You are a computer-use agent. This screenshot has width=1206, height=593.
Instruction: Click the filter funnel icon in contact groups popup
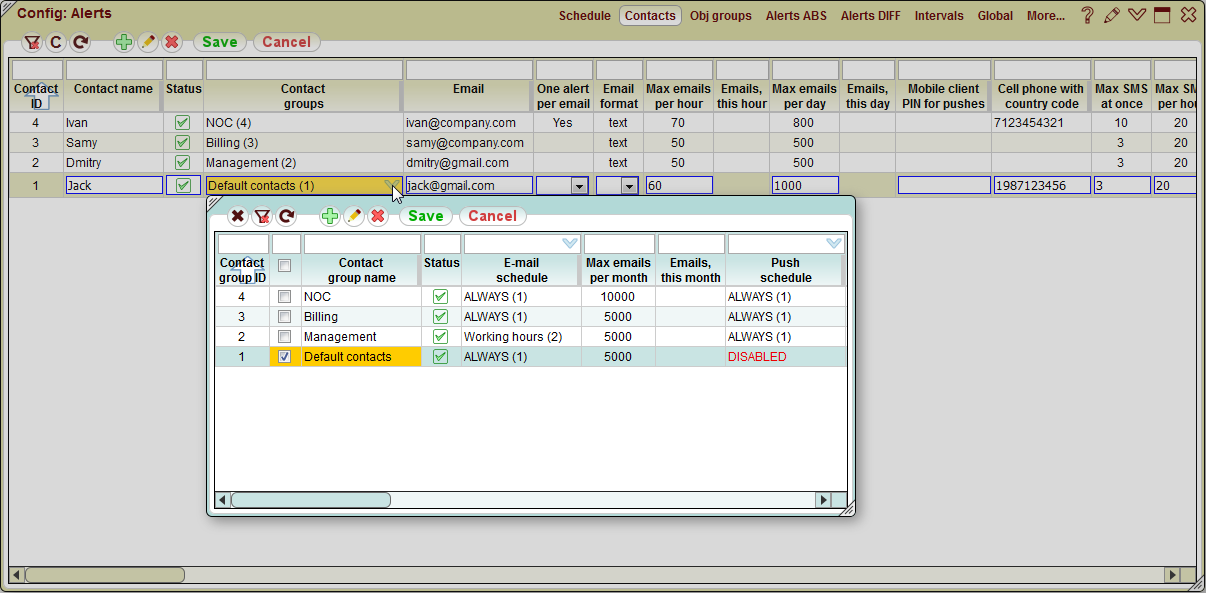[x=260, y=216]
